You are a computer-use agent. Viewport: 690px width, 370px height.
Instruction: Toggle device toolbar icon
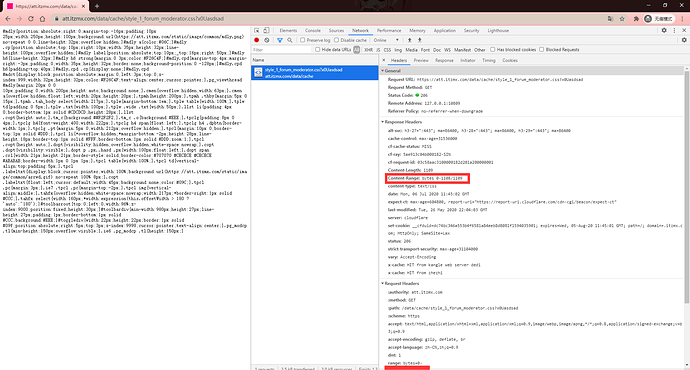tap(266, 30)
